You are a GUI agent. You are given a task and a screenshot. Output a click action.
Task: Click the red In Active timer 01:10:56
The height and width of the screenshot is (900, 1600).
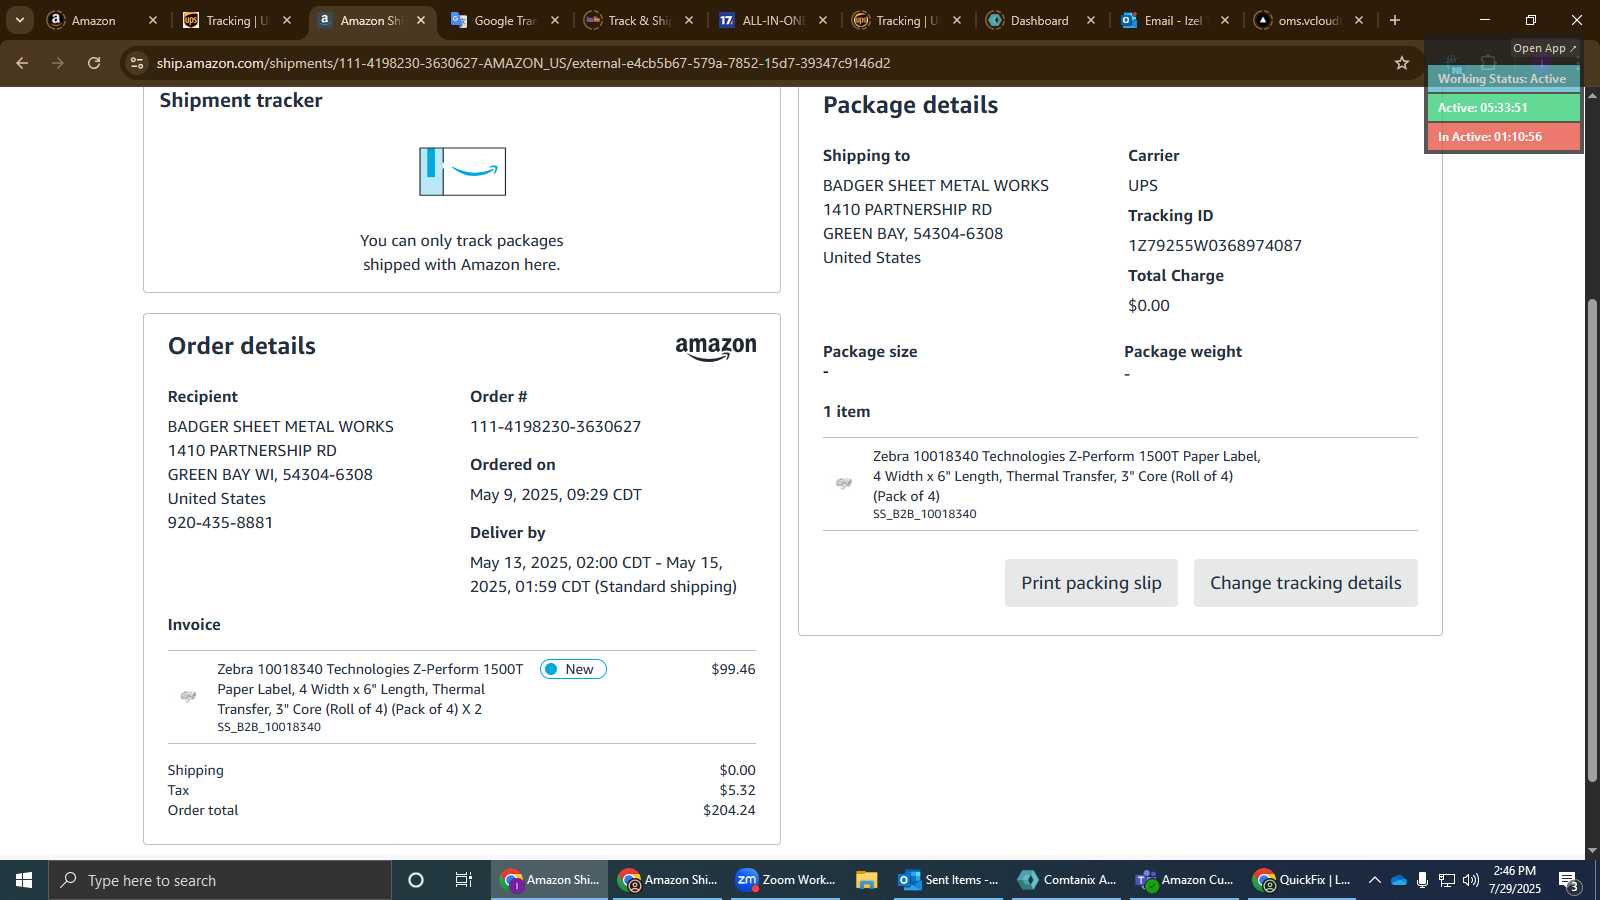(x=1503, y=136)
